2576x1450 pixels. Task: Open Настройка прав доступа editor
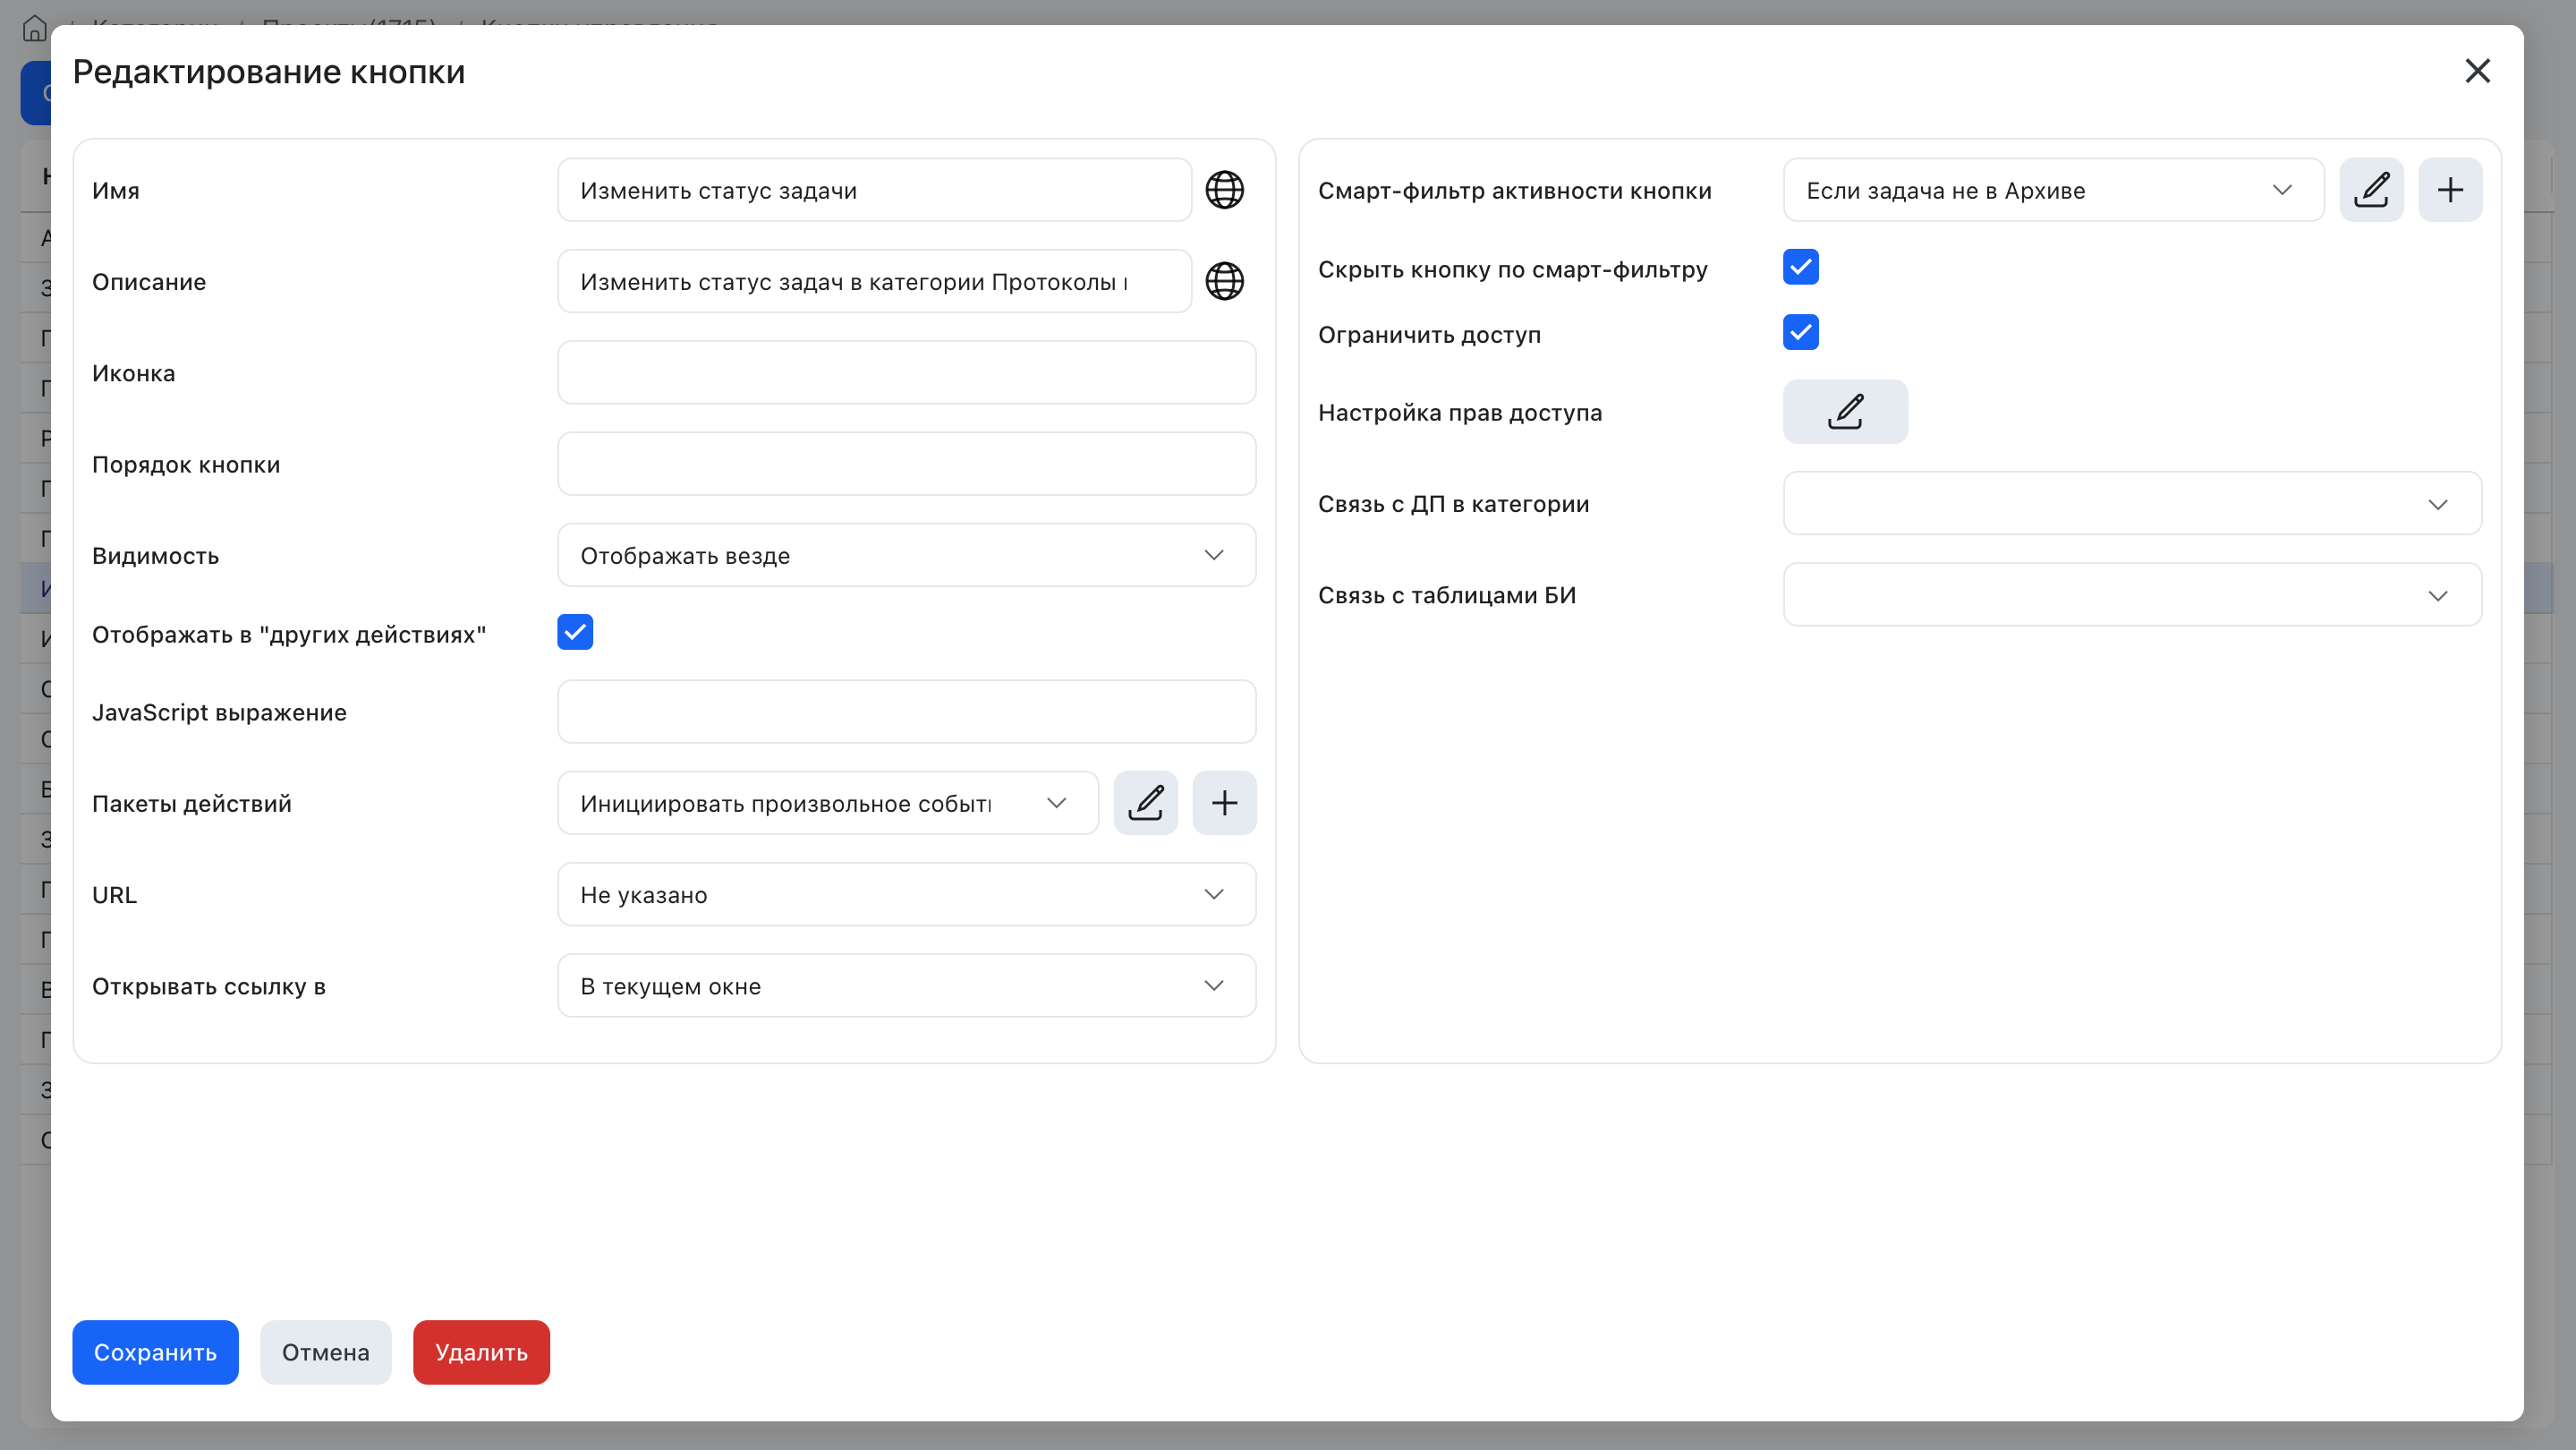[1845, 412]
